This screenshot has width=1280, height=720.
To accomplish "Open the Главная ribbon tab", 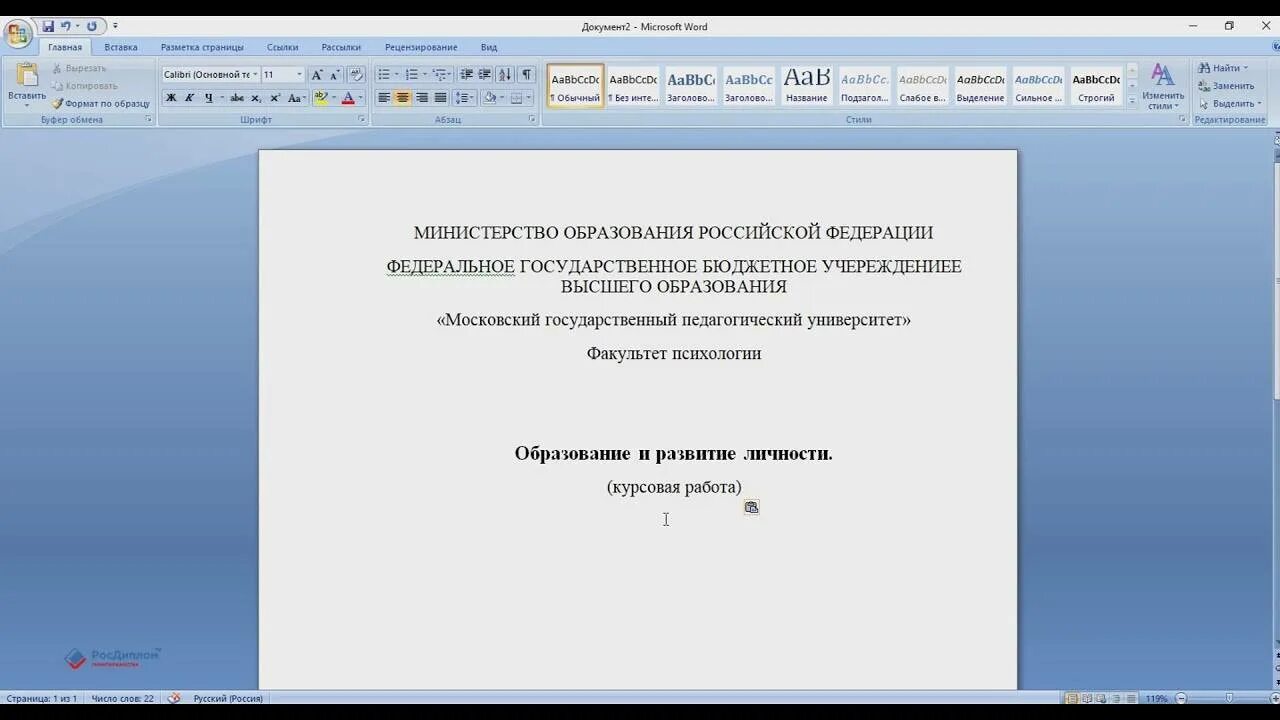I will click(x=65, y=47).
